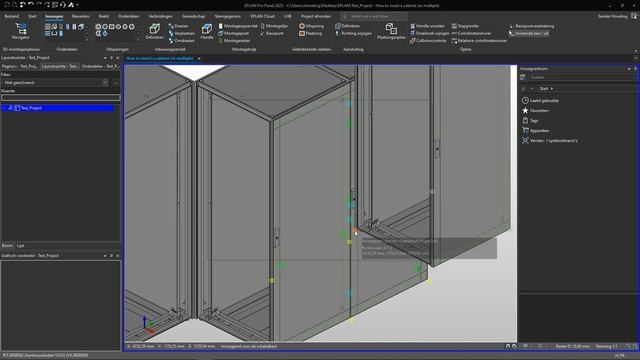
Task: Click the ribbon search field
Action: (374, 16)
